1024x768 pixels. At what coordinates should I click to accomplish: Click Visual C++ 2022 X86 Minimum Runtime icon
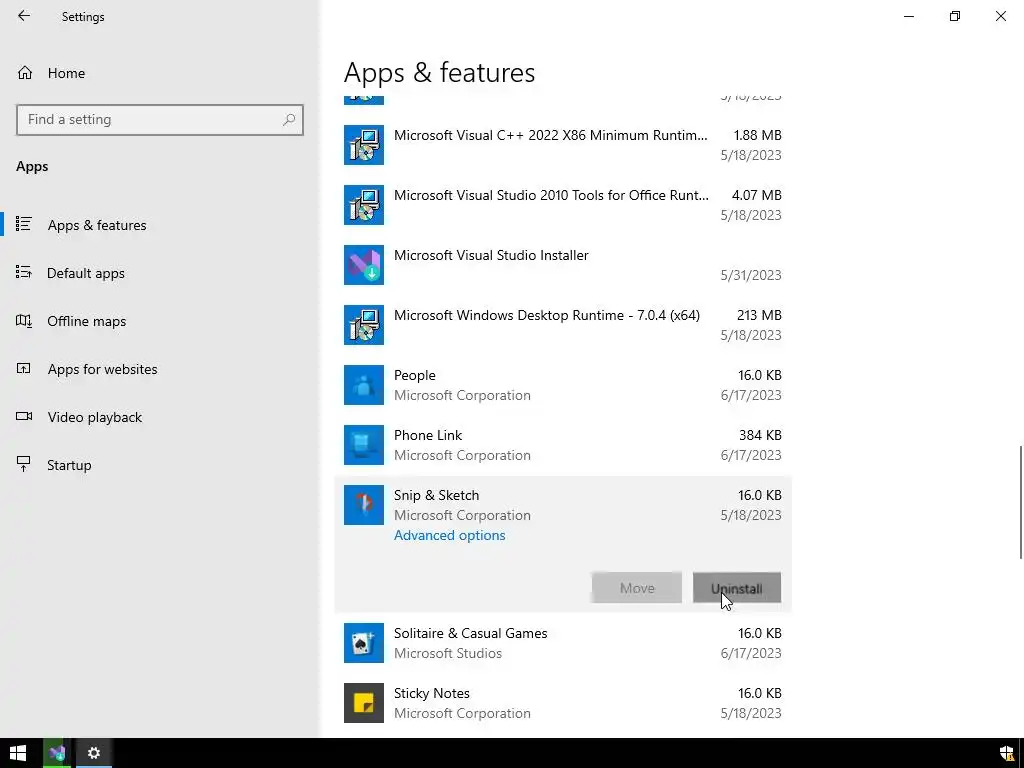click(x=364, y=145)
